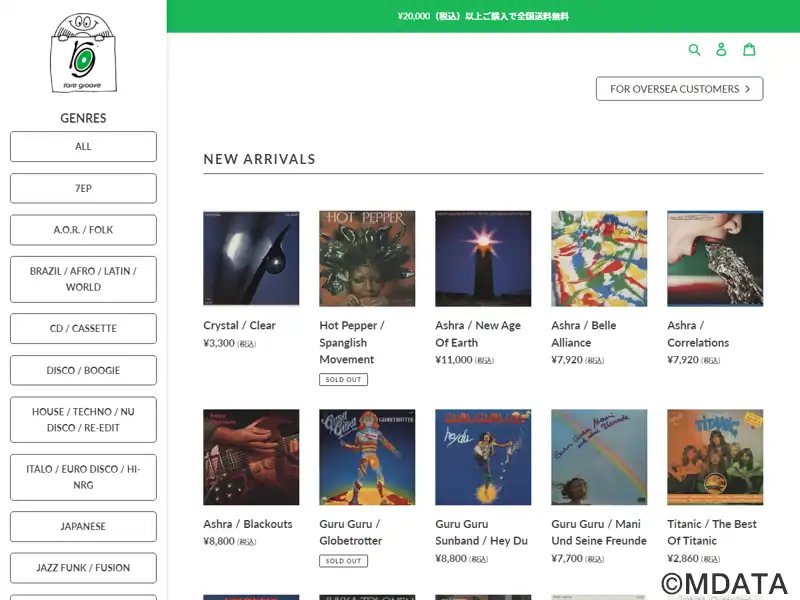Open the Hot Pepper album cover

(367, 259)
